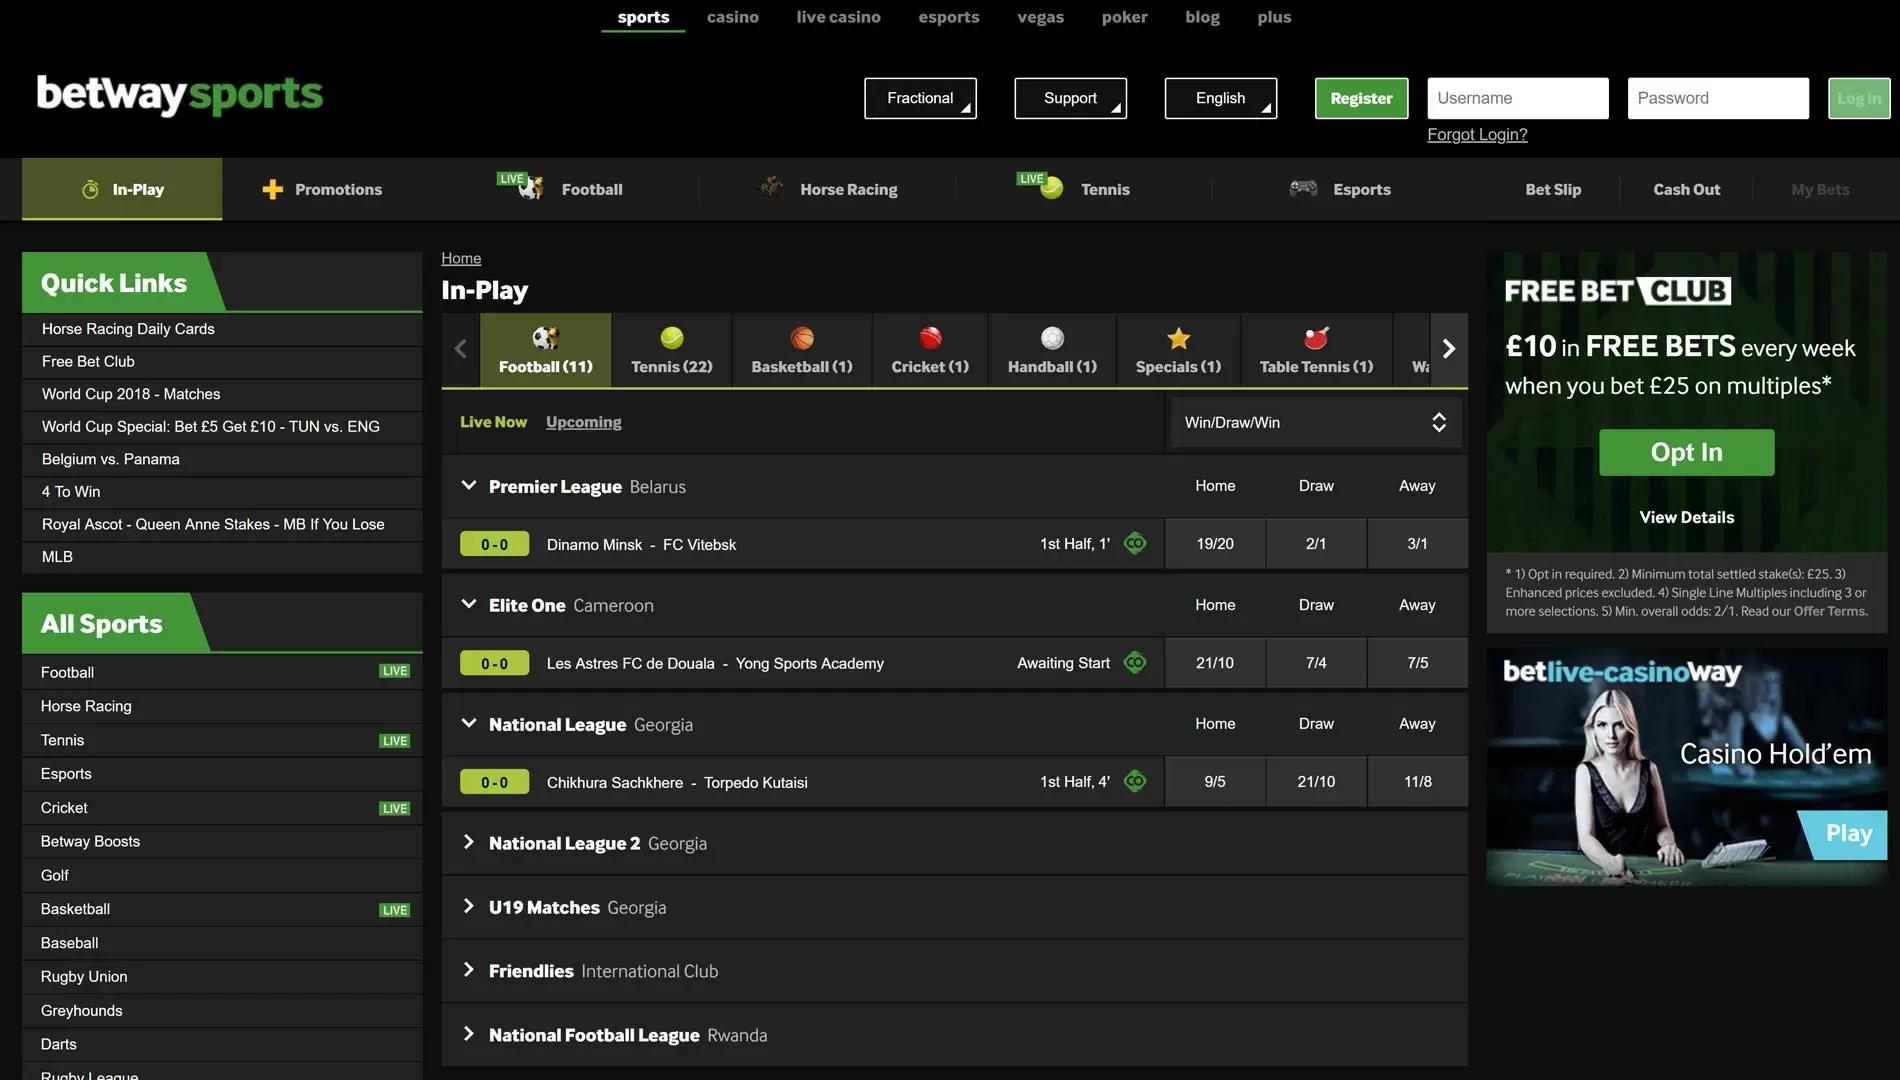Click the green Register button
The width and height of the screenshot is (1900, 1080).
click(1361, 98)
